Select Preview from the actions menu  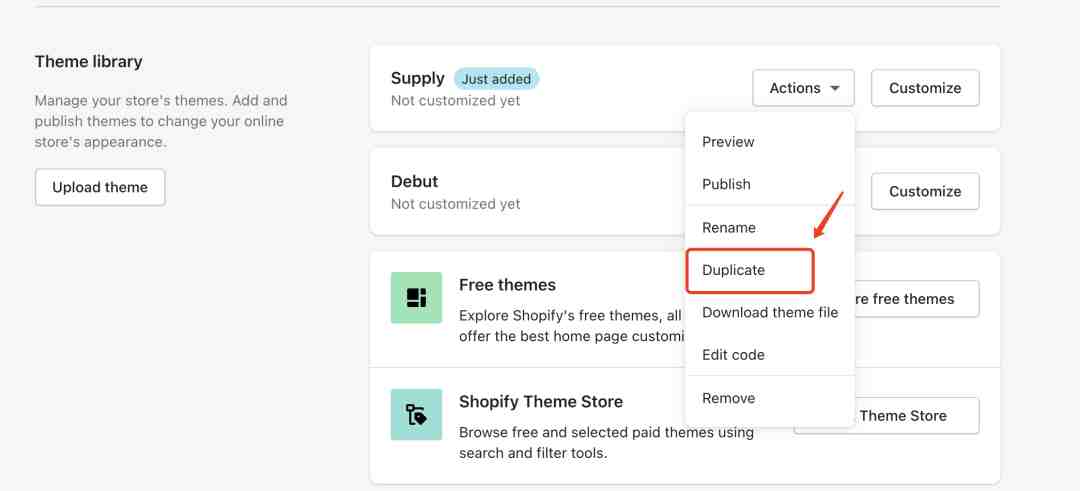pyautogui.click(x=728, y=142)
